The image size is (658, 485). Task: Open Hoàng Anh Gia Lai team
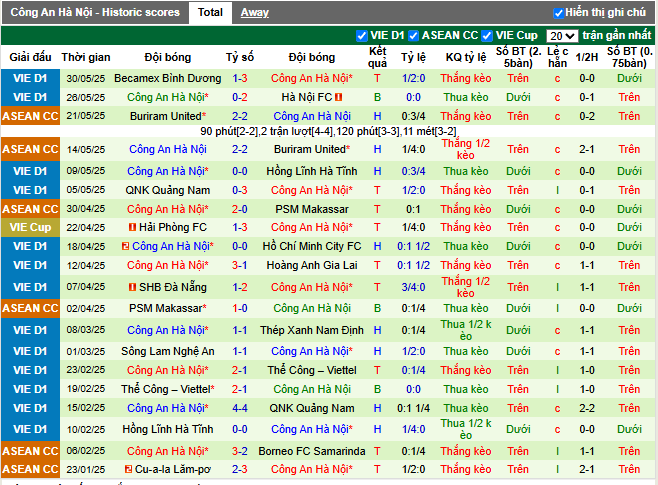point(312,265)
